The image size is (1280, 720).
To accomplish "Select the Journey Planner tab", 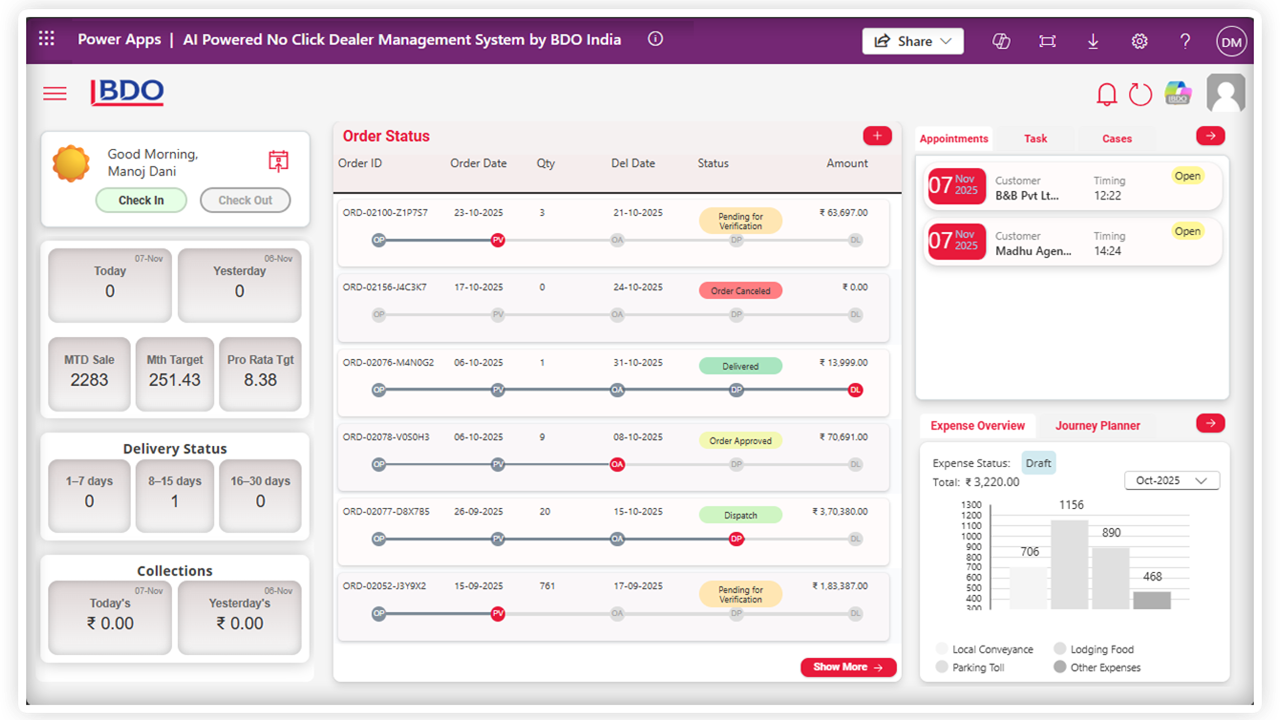I will pyautogui.click(x=1098, y=426).
